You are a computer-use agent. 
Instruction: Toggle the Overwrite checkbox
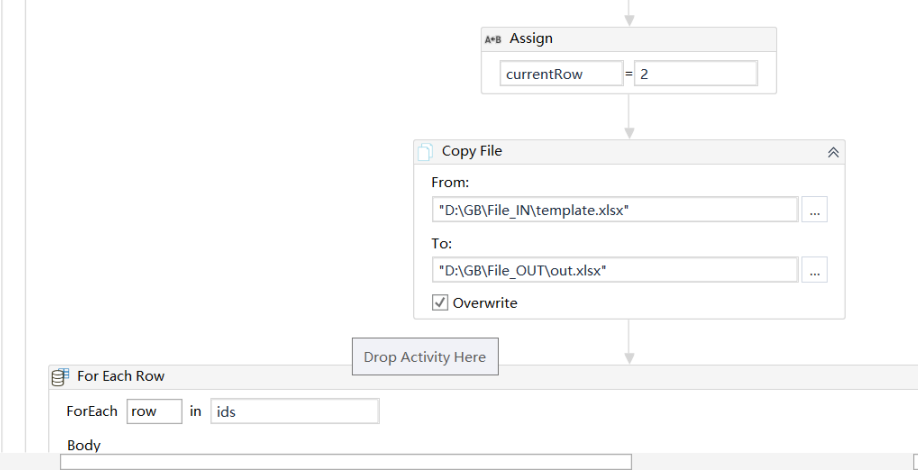coord(440,303)
